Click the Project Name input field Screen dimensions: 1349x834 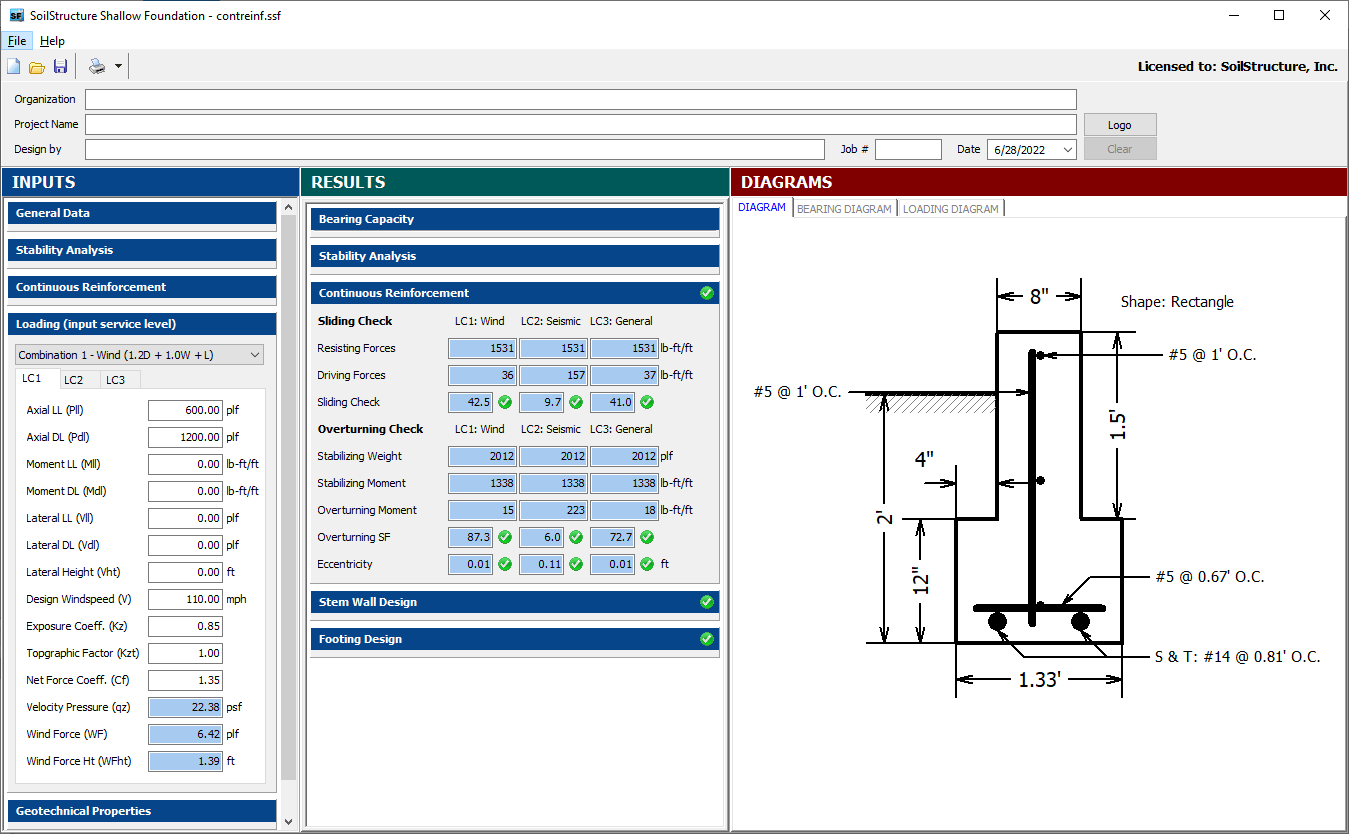581,125
